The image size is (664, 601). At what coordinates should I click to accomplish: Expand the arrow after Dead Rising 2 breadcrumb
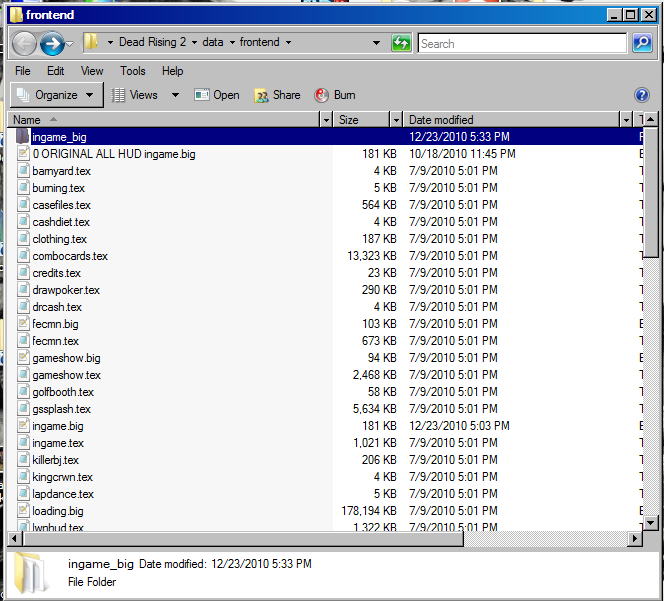[x=194, y=43]
